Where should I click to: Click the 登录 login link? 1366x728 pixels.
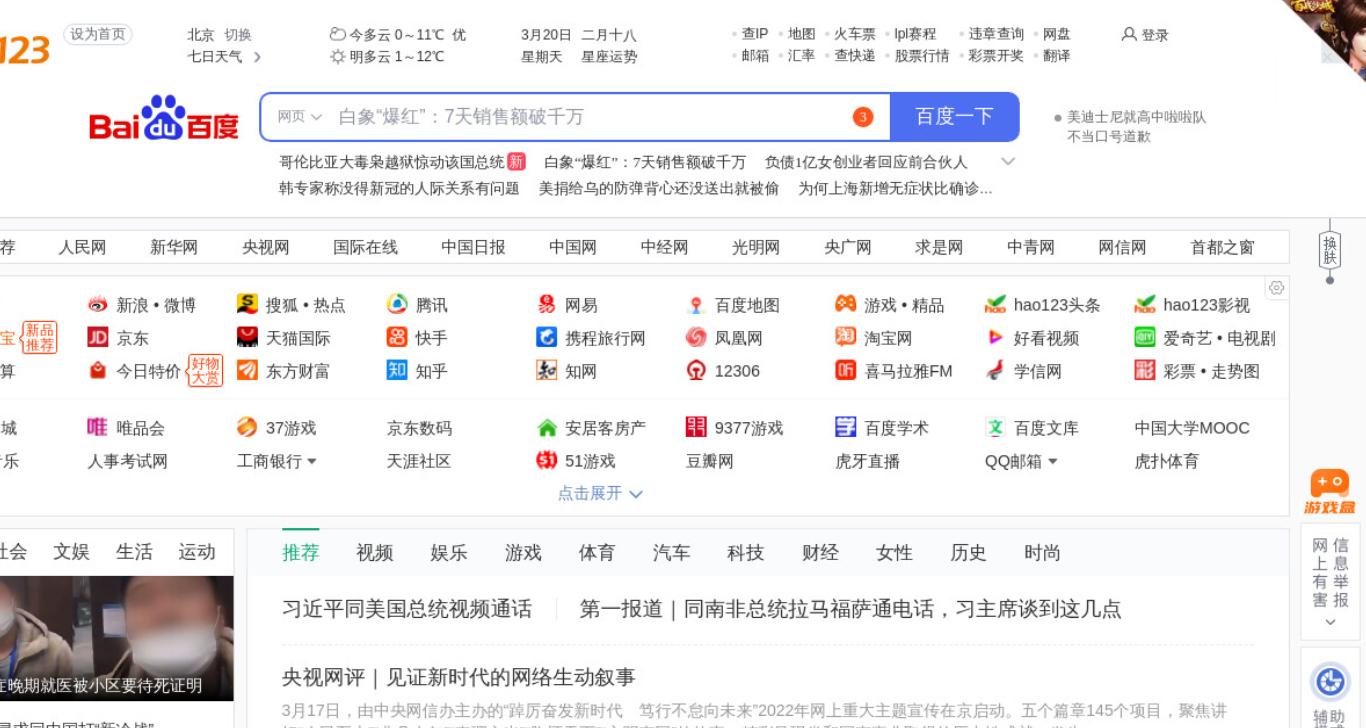[x=1145, y=35]
